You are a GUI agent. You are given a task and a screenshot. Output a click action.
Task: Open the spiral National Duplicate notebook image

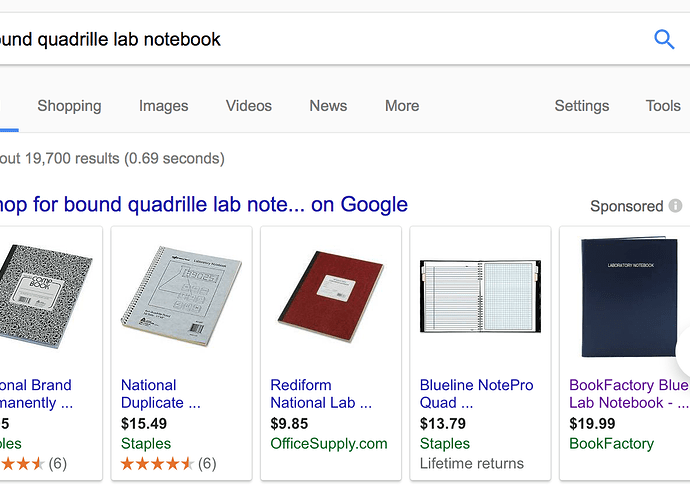coord(181,296)
